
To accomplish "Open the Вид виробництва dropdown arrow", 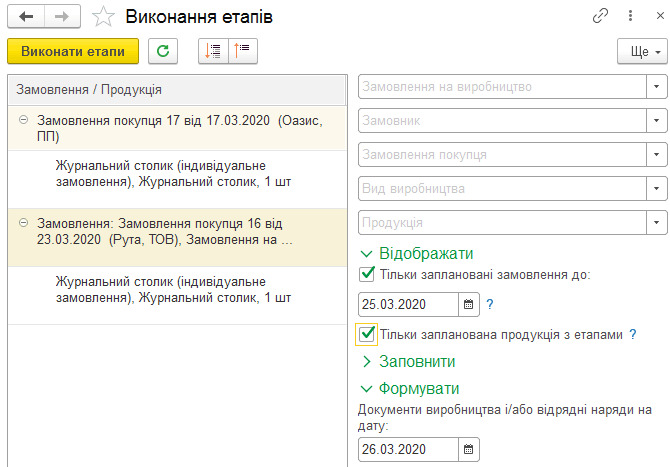I will 657,188.
